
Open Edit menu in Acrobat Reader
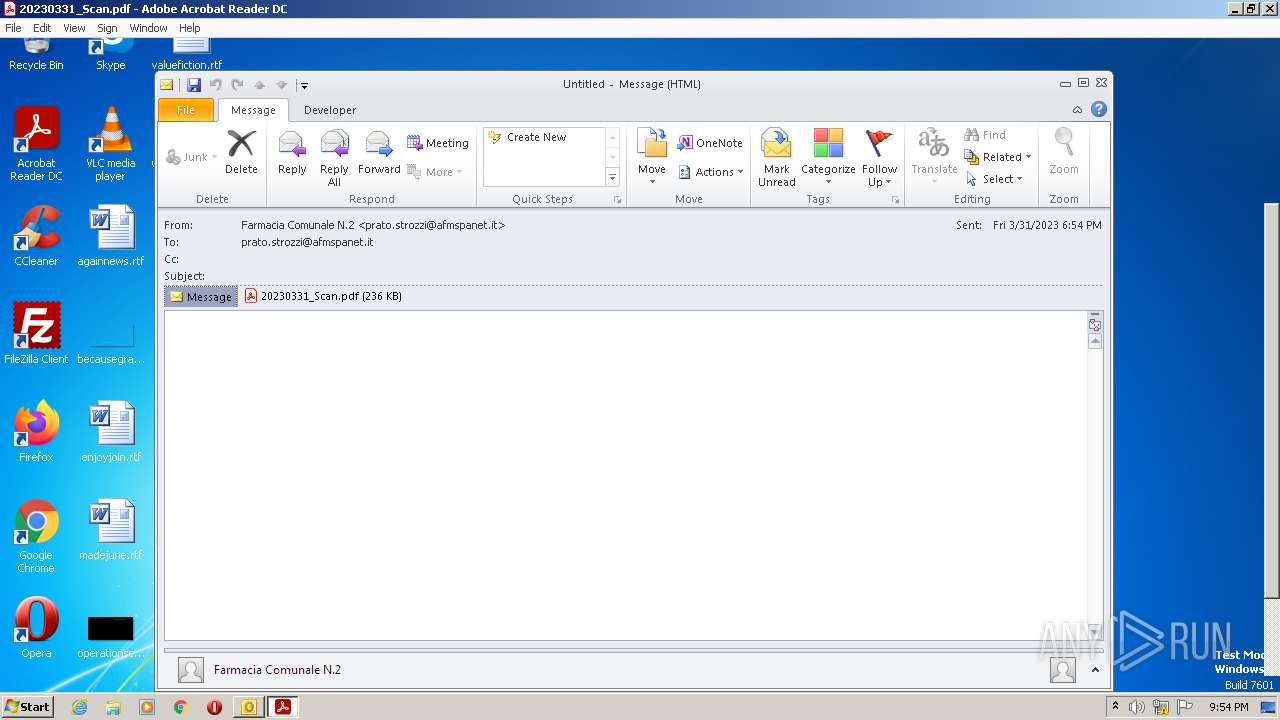[x=42, y=28]
